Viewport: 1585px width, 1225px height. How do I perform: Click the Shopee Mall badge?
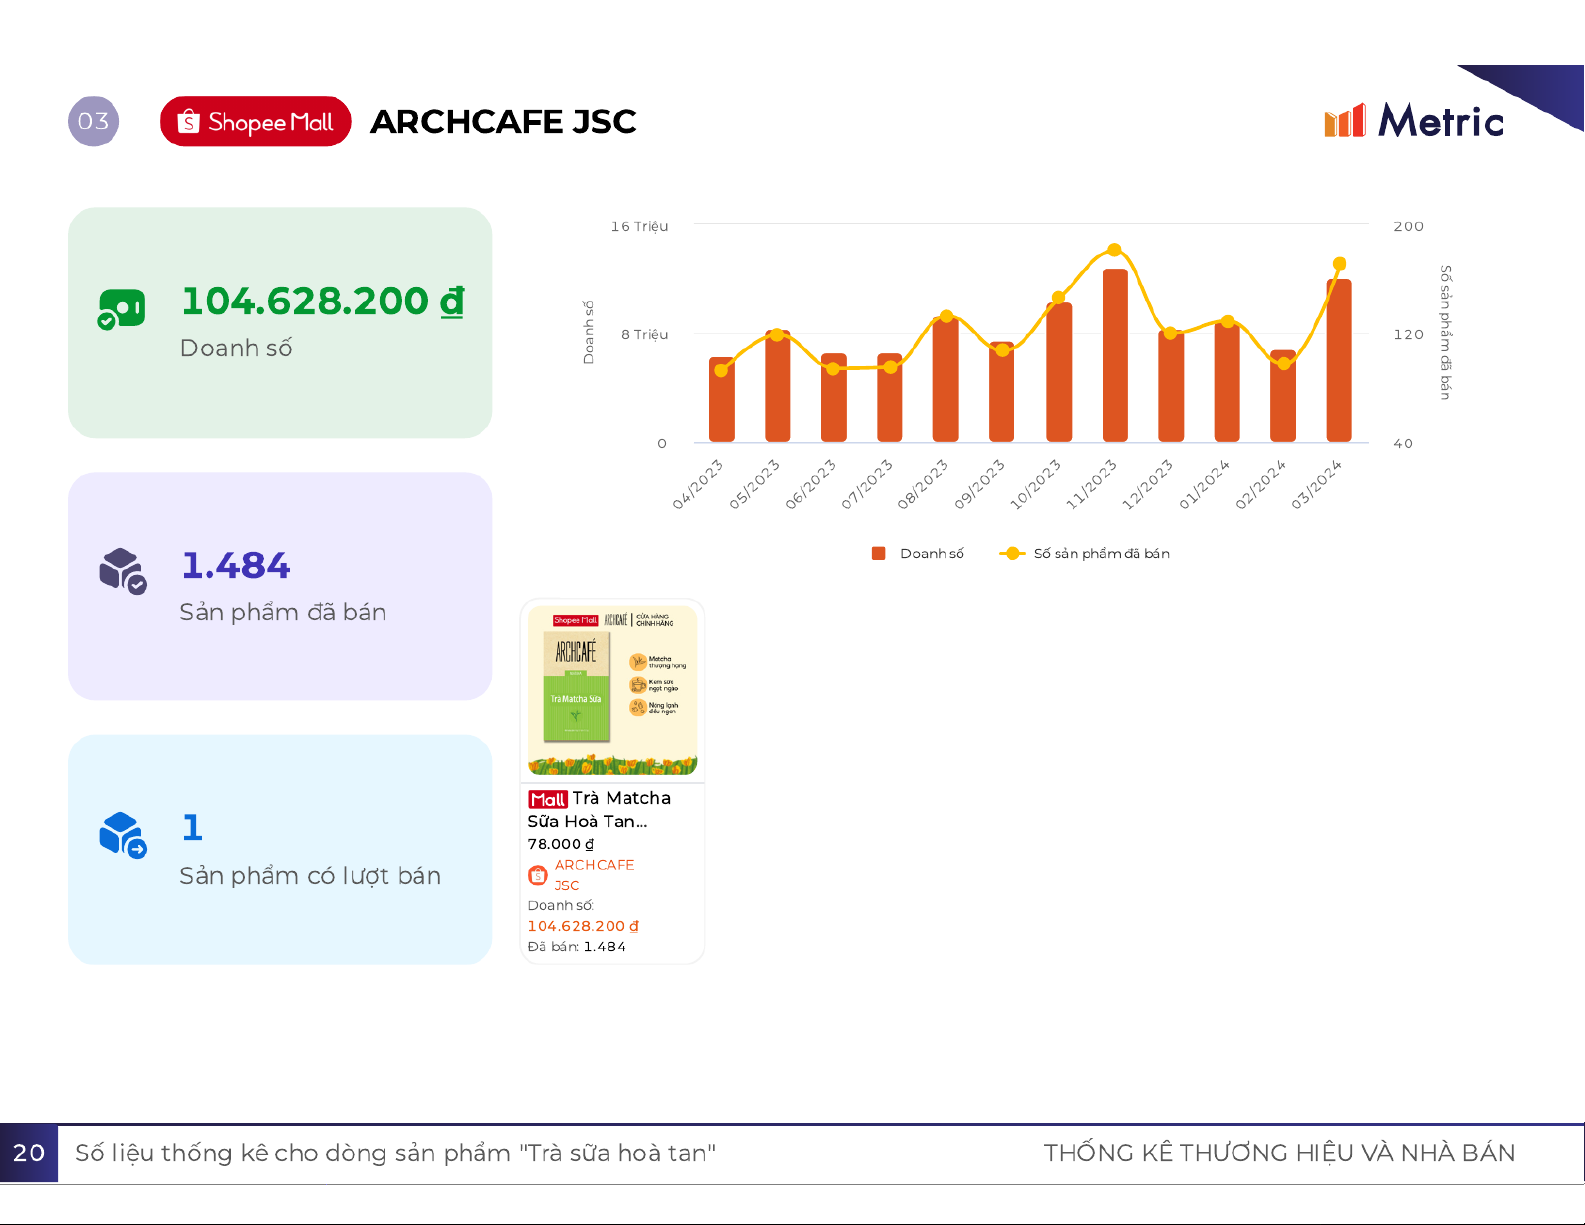pyautogui.click(x=255, y=122)
